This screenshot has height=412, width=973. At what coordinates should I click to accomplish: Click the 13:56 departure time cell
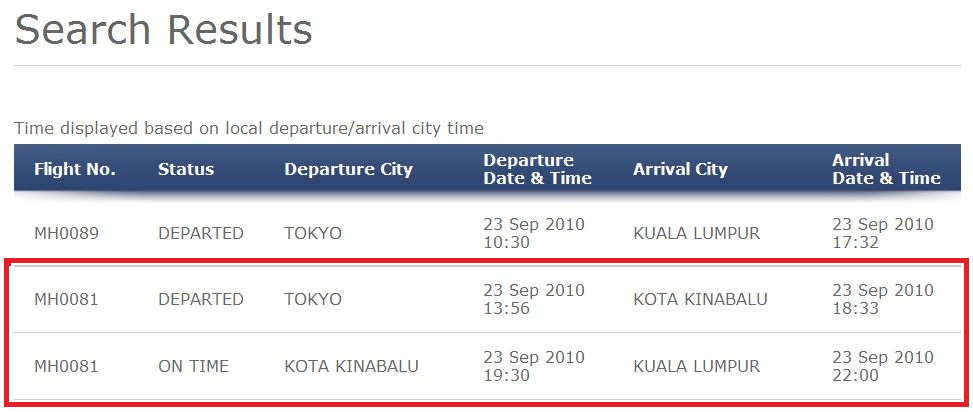click(534, 299)
